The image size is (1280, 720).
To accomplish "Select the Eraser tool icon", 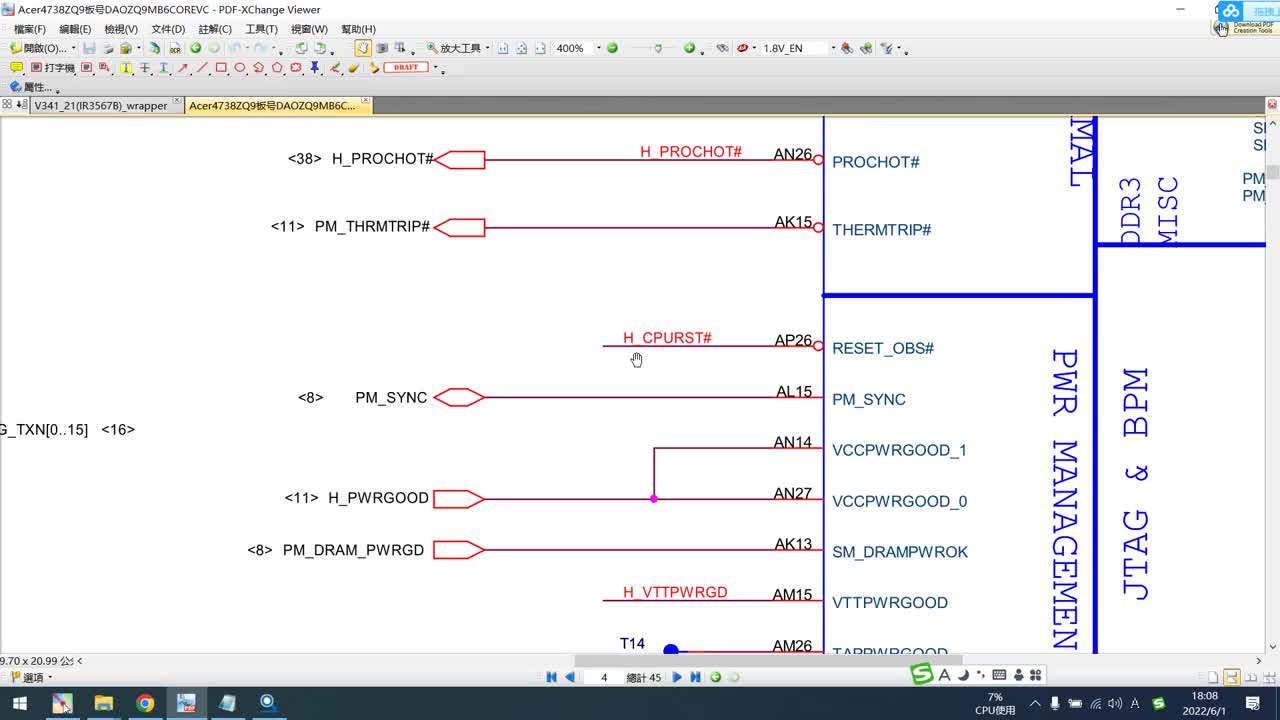I will tap(354, 68).
